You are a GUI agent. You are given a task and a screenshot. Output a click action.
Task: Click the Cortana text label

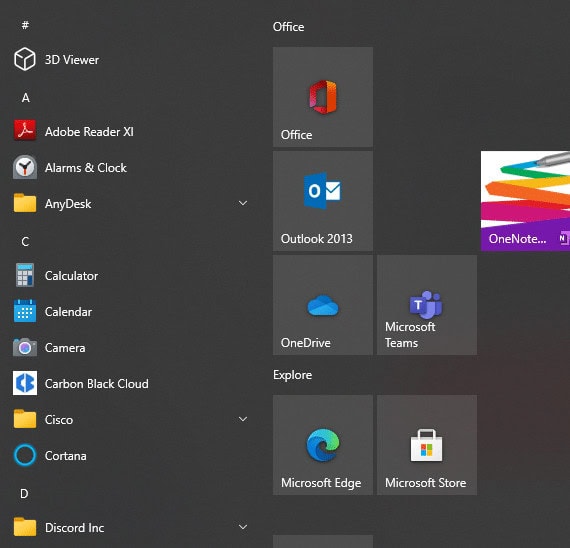66,456
